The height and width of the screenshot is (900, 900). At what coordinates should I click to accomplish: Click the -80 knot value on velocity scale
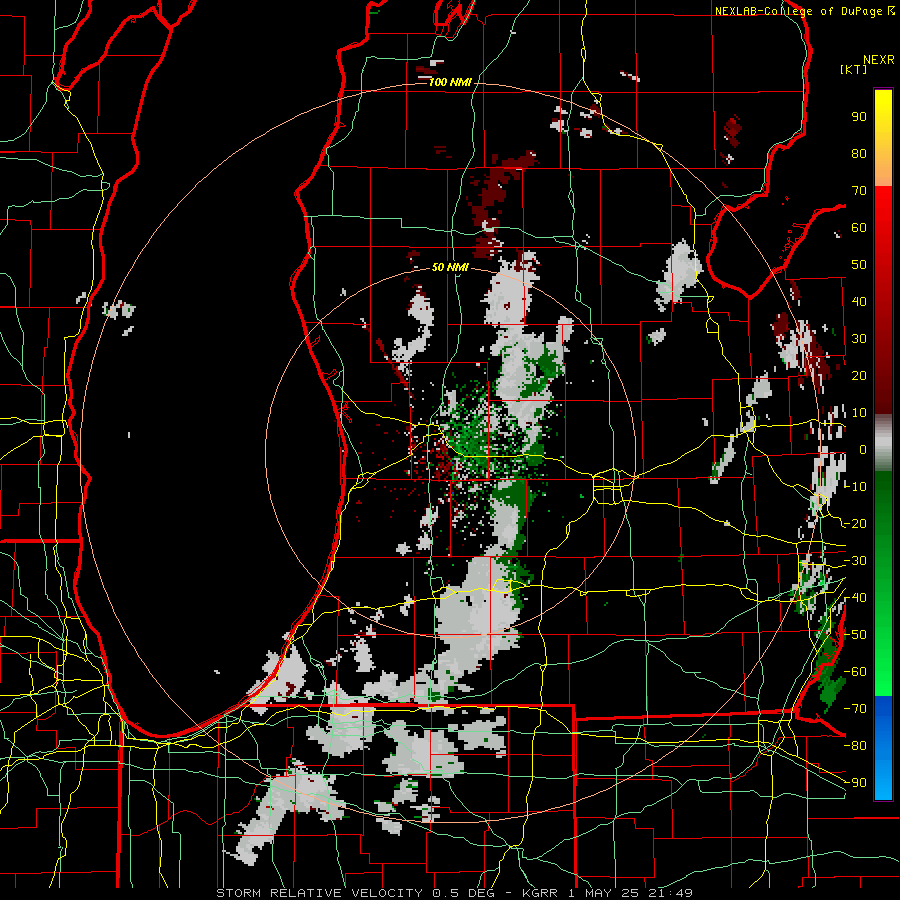(x=855, y=746)
